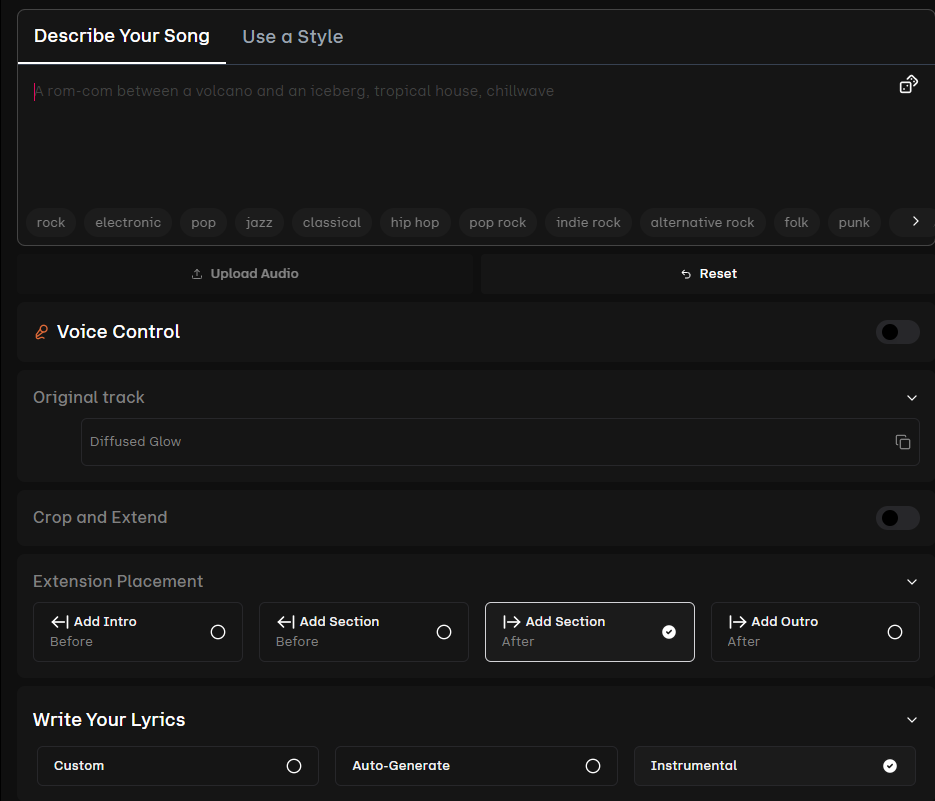Choose Auto-Generate lyrics option
935x801 pixels.
pos(476,766)
